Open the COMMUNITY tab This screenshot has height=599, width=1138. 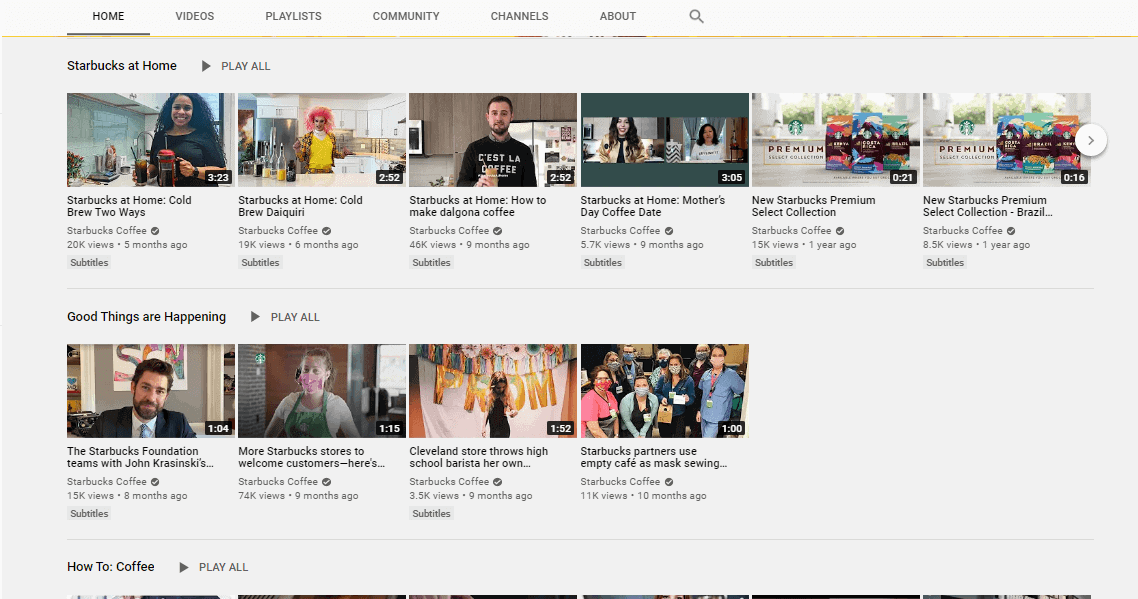[406, 16]
